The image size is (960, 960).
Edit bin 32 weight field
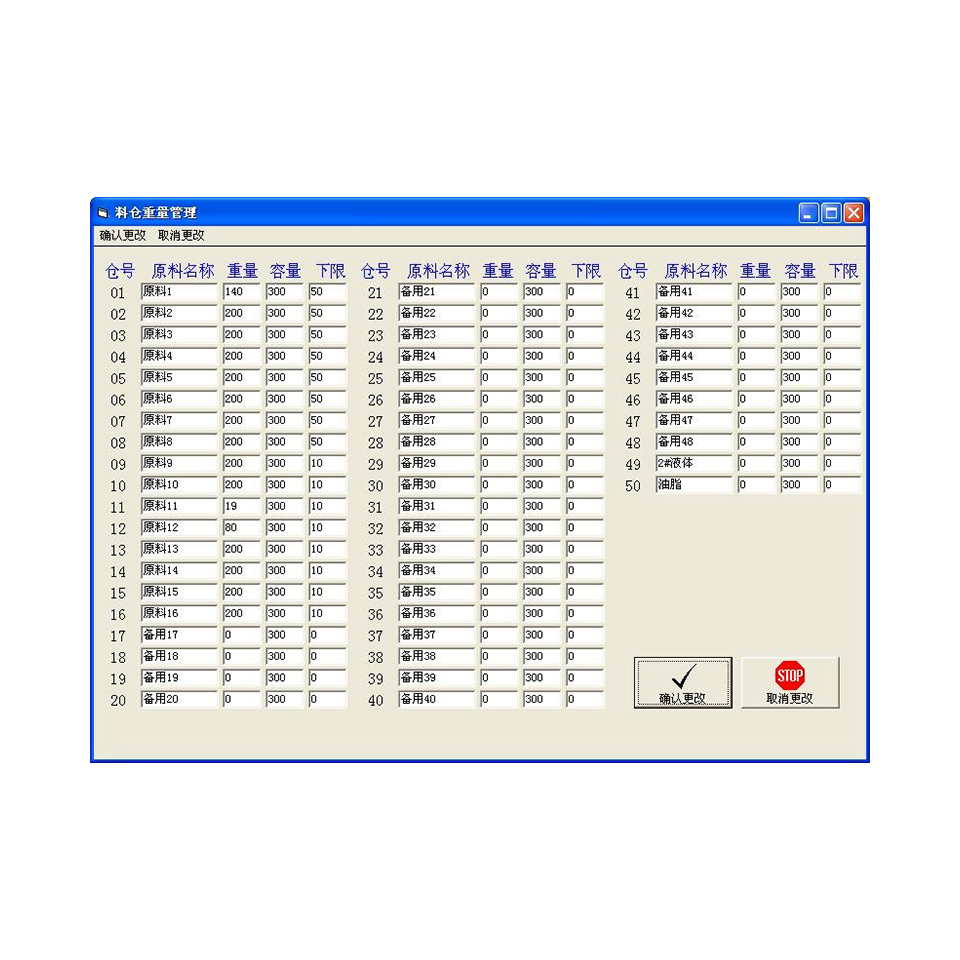[x=499, y=528]
